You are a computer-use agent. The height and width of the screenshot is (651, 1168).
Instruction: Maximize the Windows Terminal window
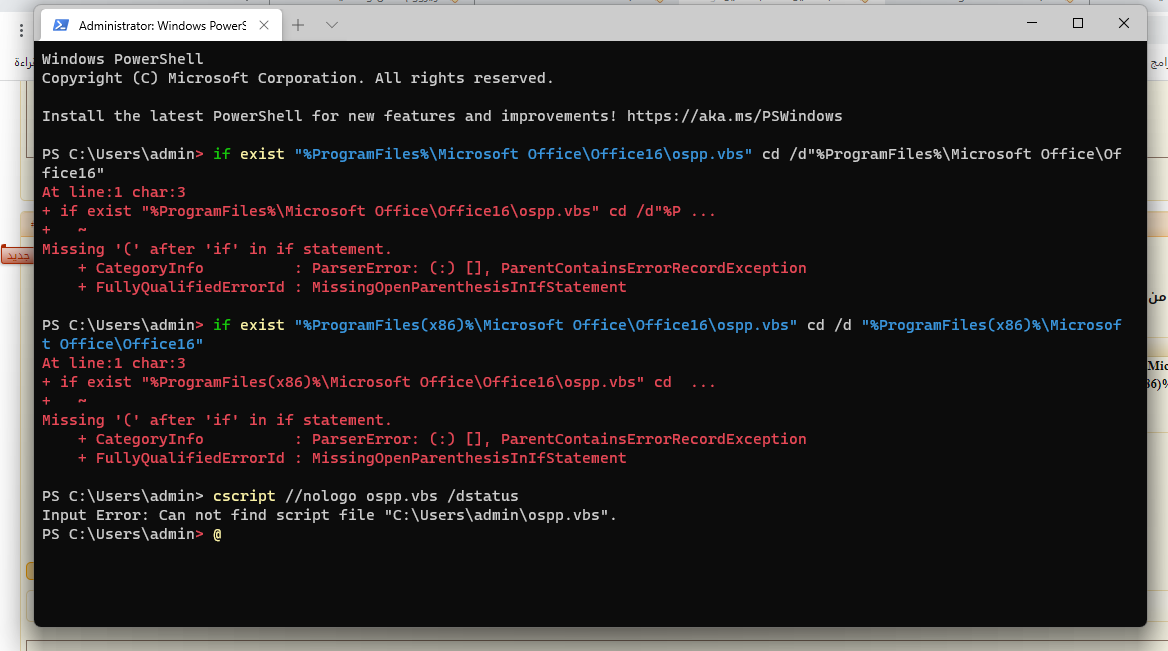click(1077, 23)
